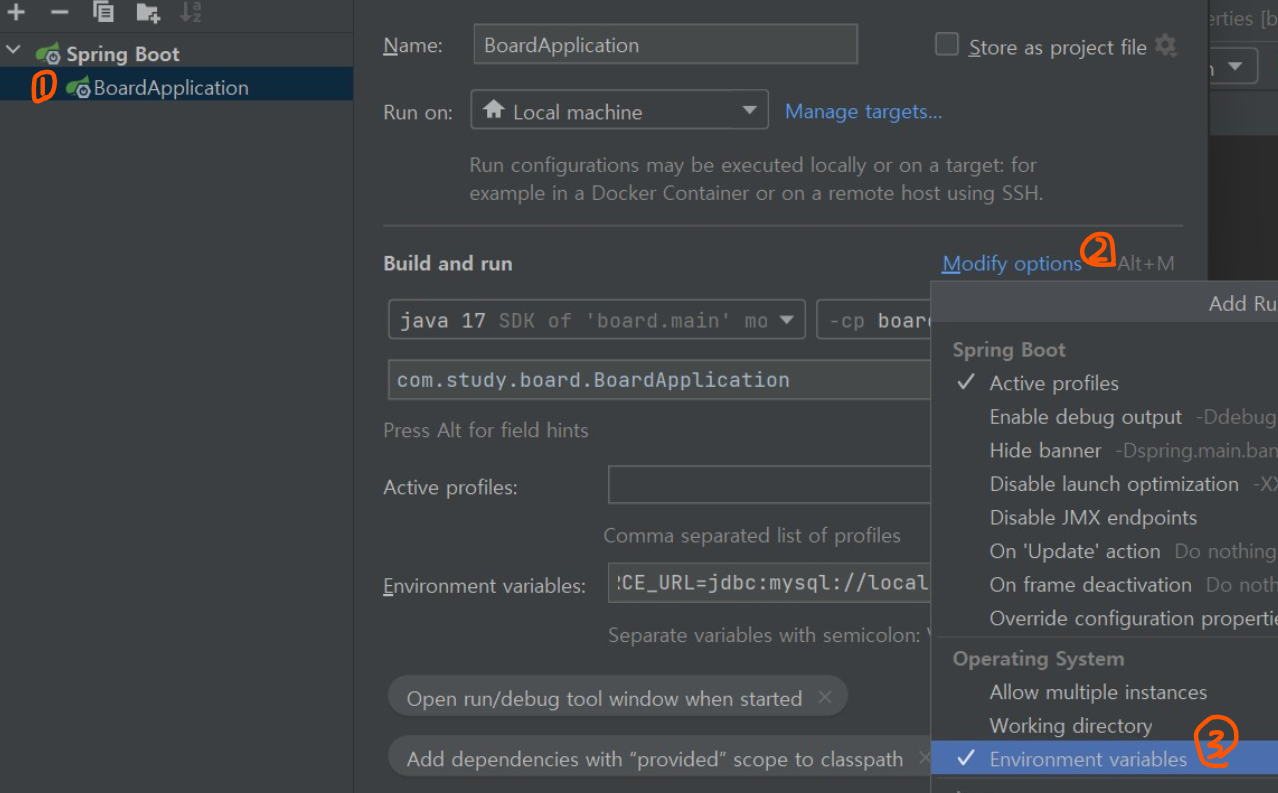This screenshot has width=1278, height=793.
Task: Select Disable launch optimization option
Action: pos(1114,484)
